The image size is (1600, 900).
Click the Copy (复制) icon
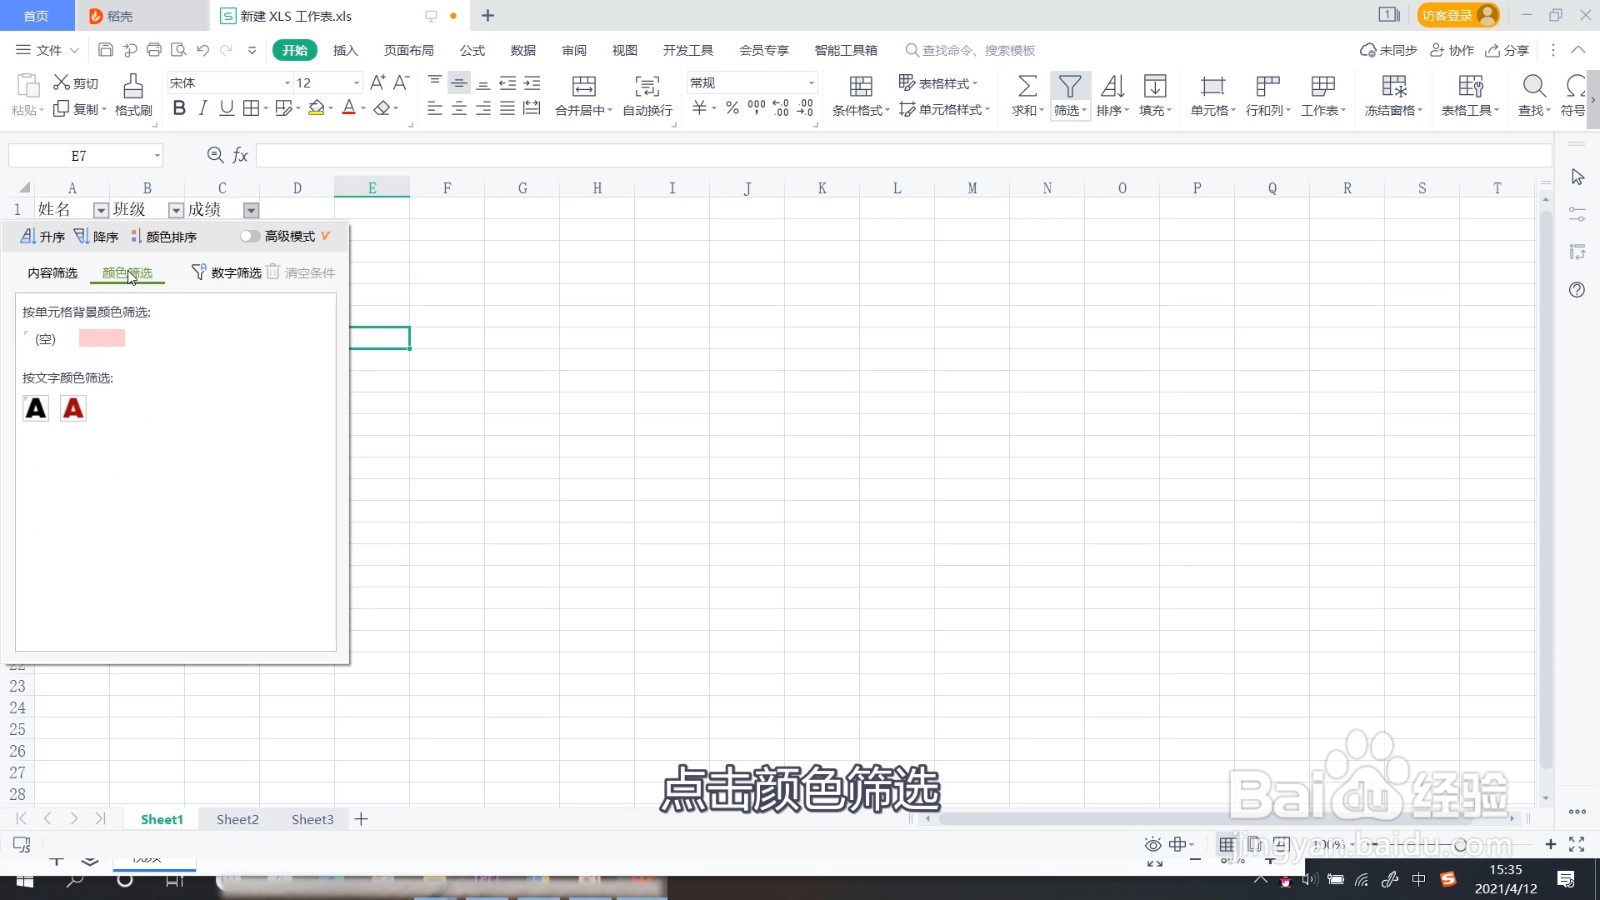(61, 109)
